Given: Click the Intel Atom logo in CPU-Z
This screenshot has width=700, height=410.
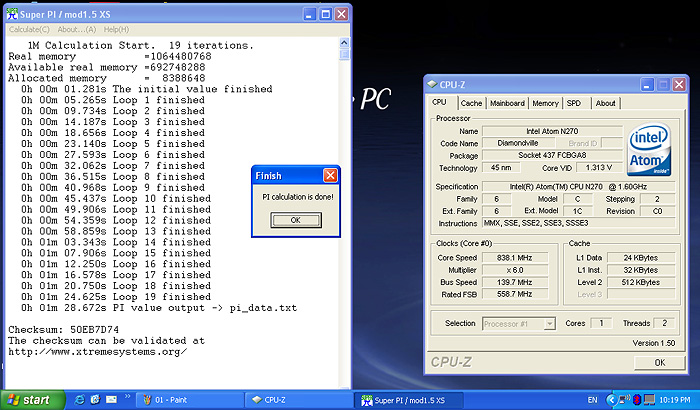Looking at the screenshot, I should (649, 150).
